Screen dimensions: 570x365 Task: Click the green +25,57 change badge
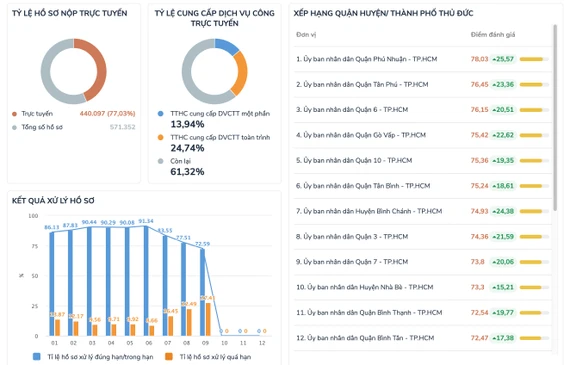[503, 59]
